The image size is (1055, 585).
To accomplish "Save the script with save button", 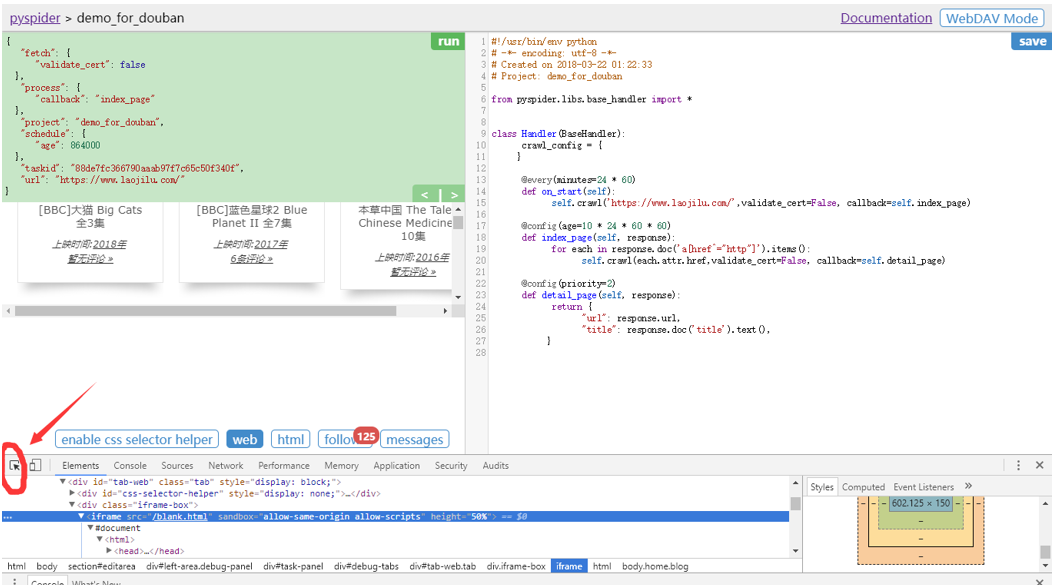I will pyautogui.click(x=1031, y=41).
